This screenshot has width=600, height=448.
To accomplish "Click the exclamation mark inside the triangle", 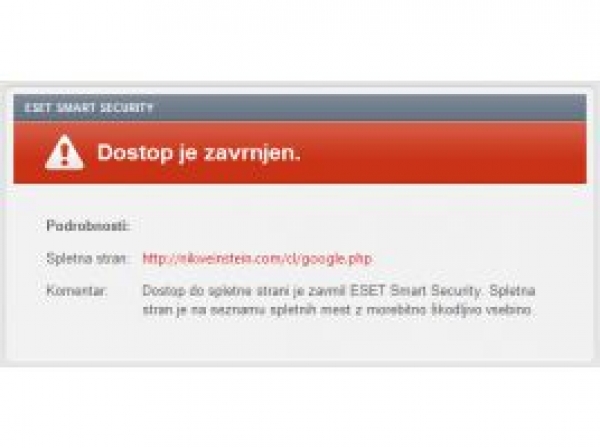I will click(64, 153).
